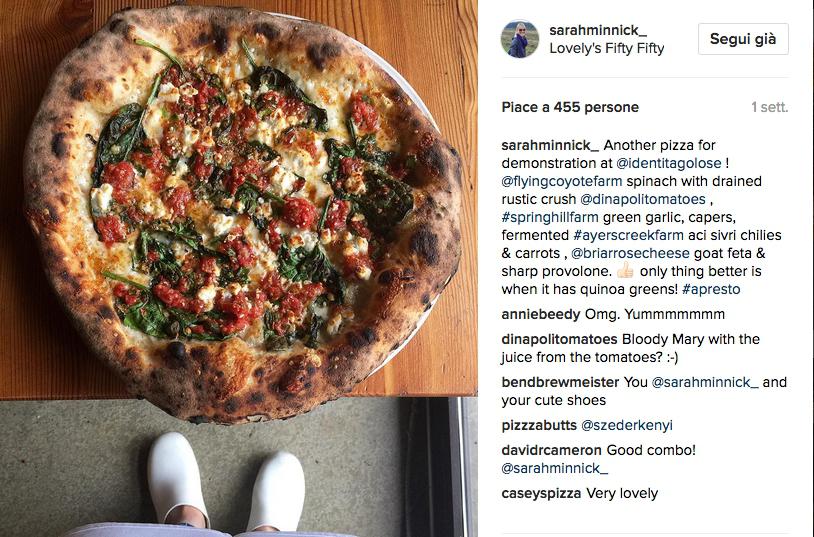Click the sarahminnick_ username in header
814x537 pixels.
(598, 30)
